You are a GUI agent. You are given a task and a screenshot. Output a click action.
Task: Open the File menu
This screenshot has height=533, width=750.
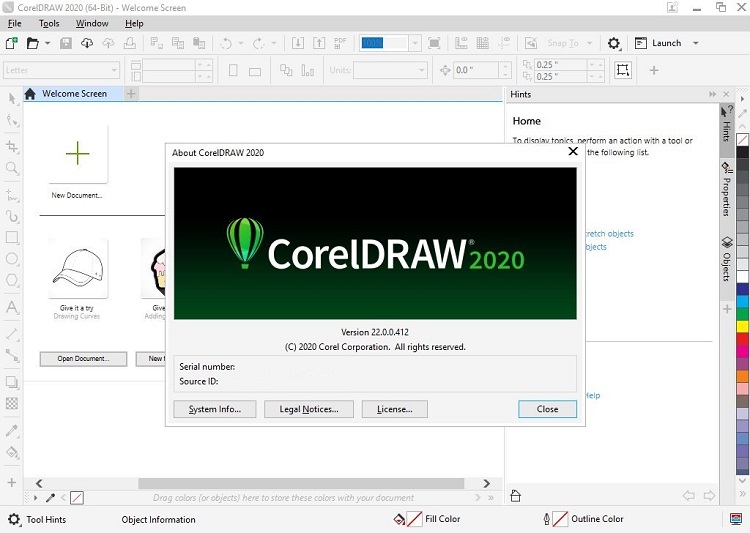(14, 23)
